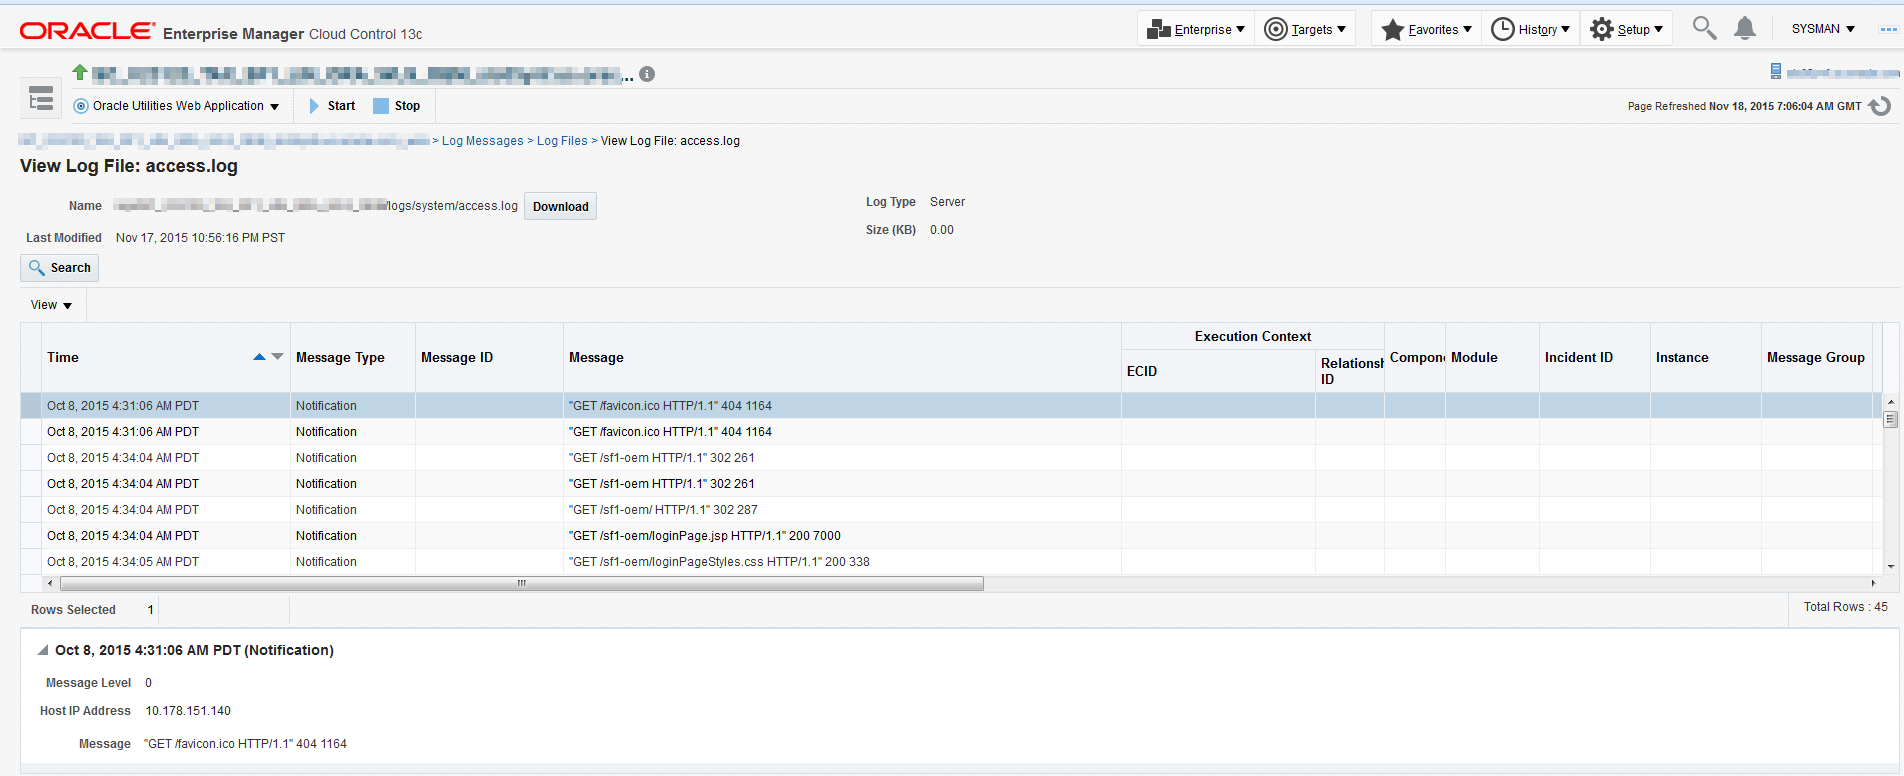Screen dimensions: 1904x776
Task: Sort Time column ascending
Action: 260,357
